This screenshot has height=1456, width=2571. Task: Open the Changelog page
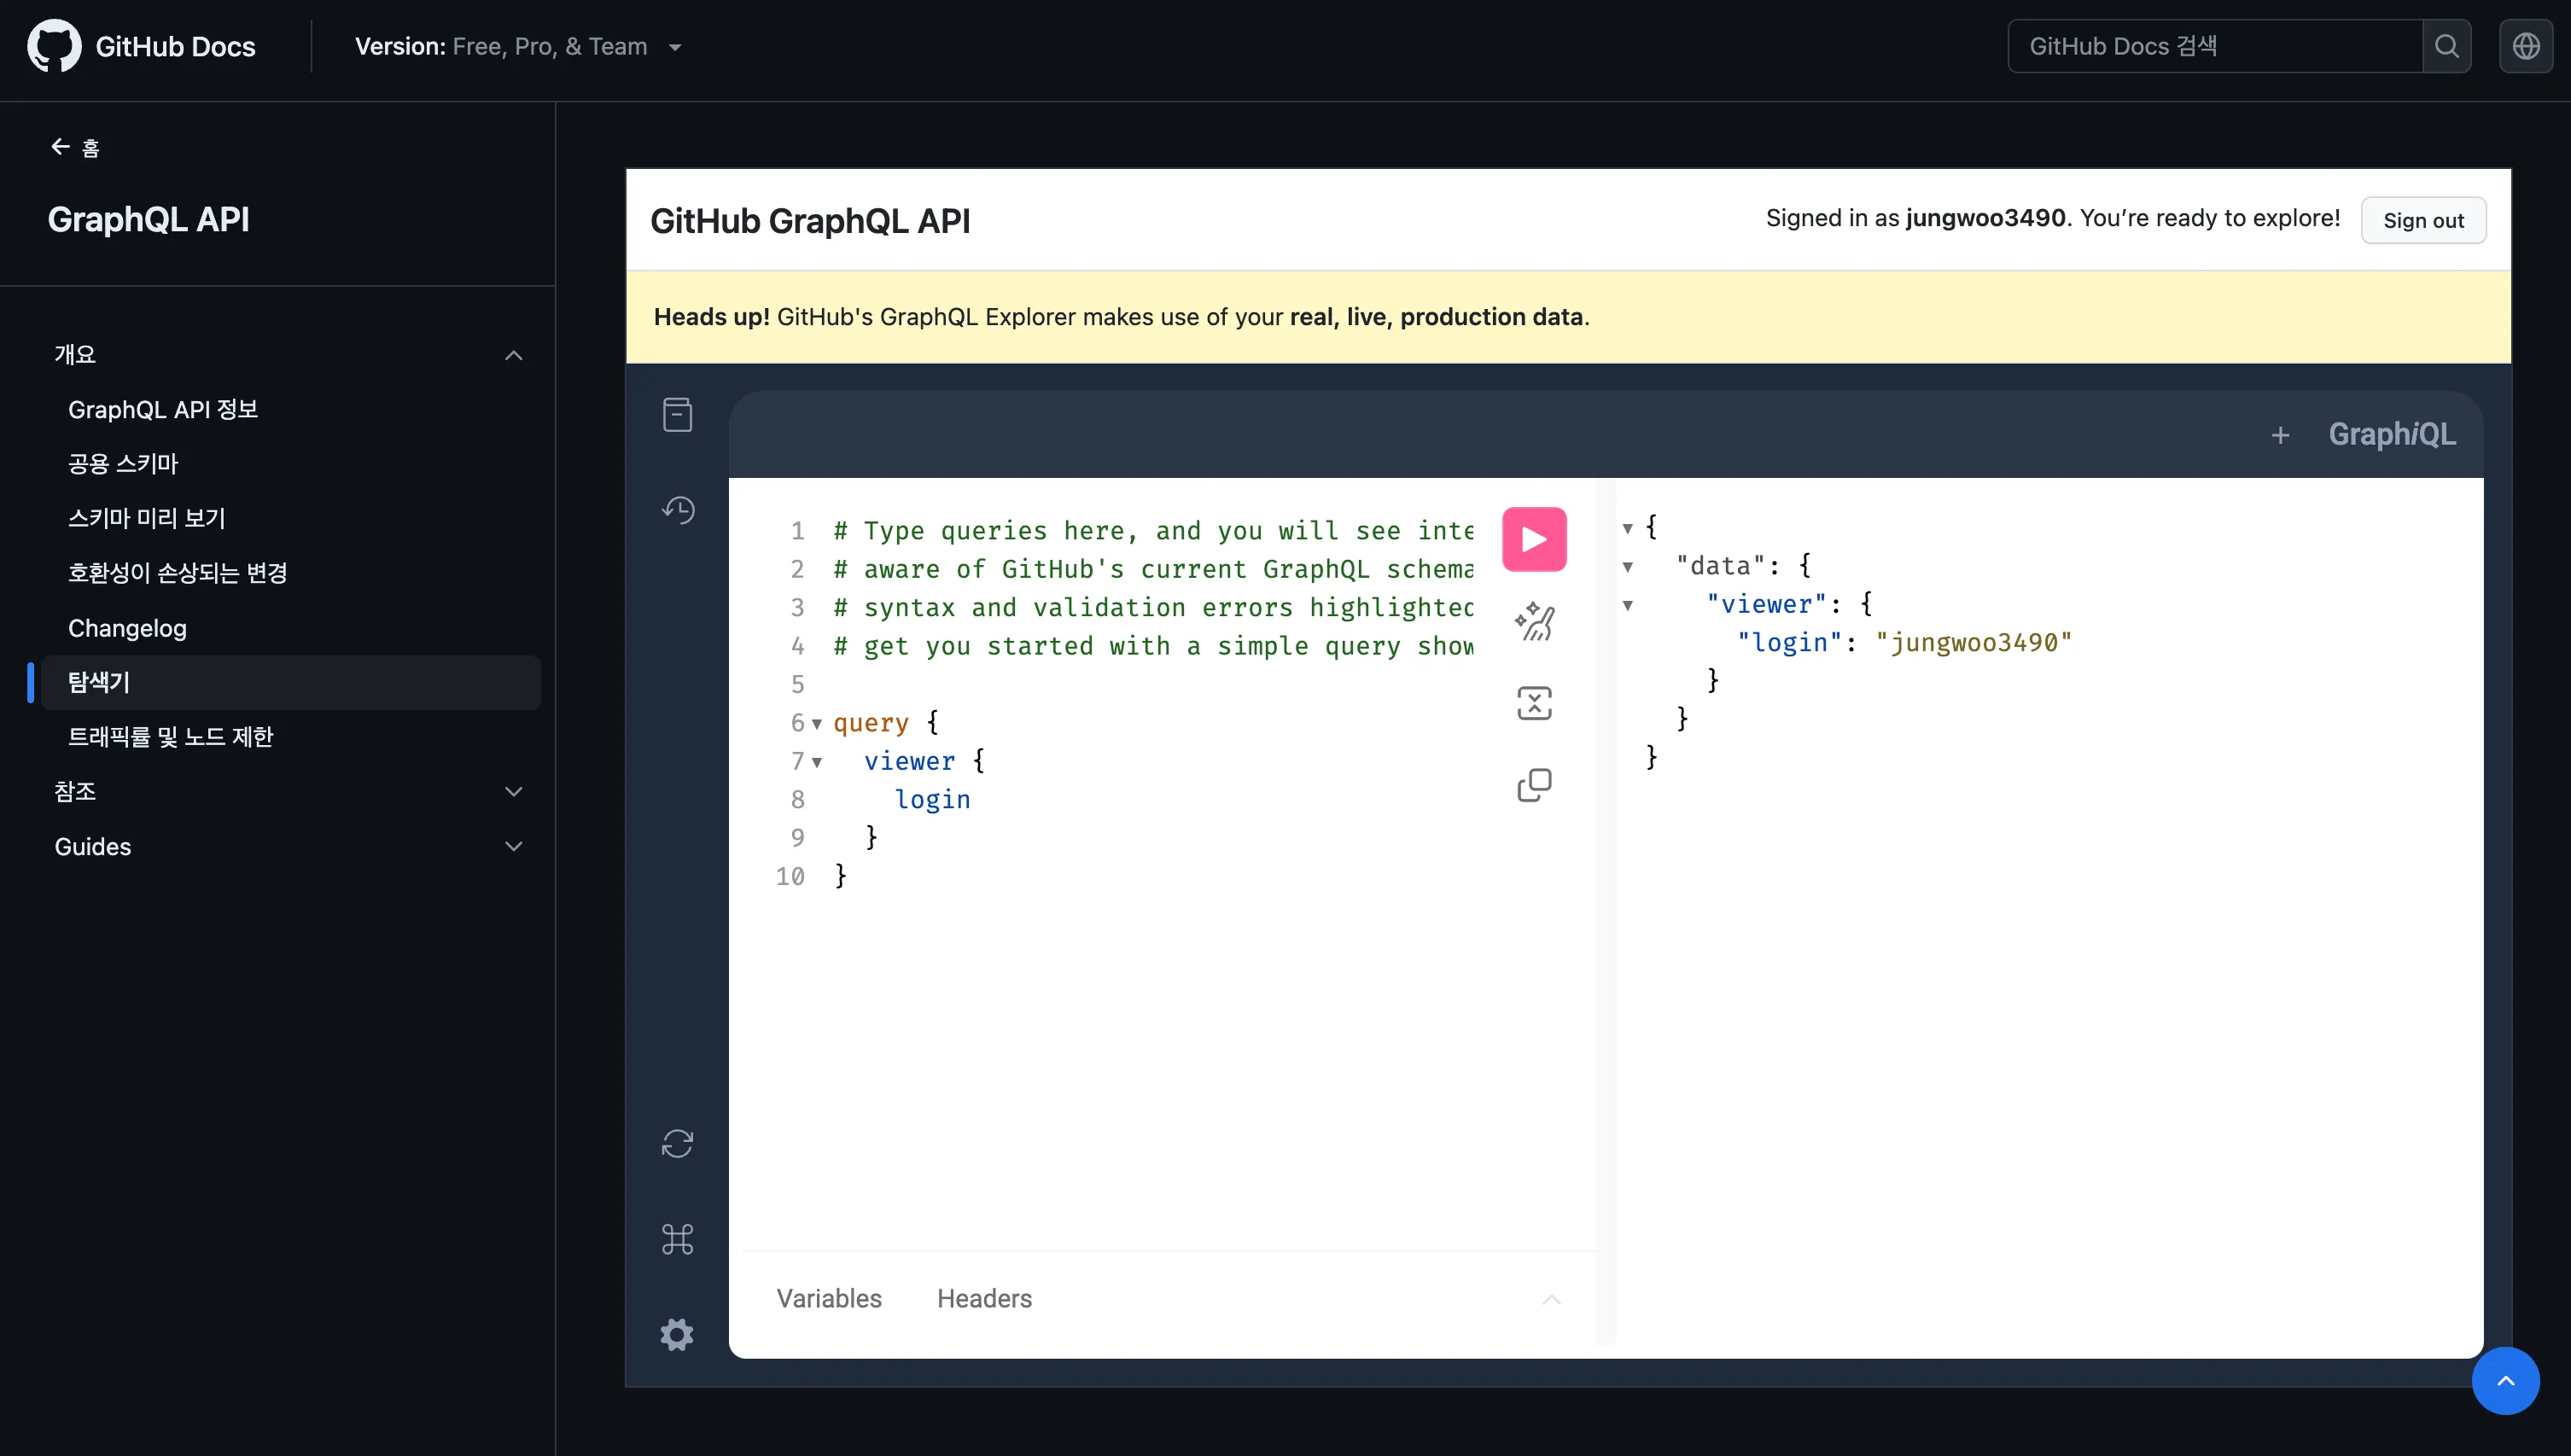(x=127, y=628)
